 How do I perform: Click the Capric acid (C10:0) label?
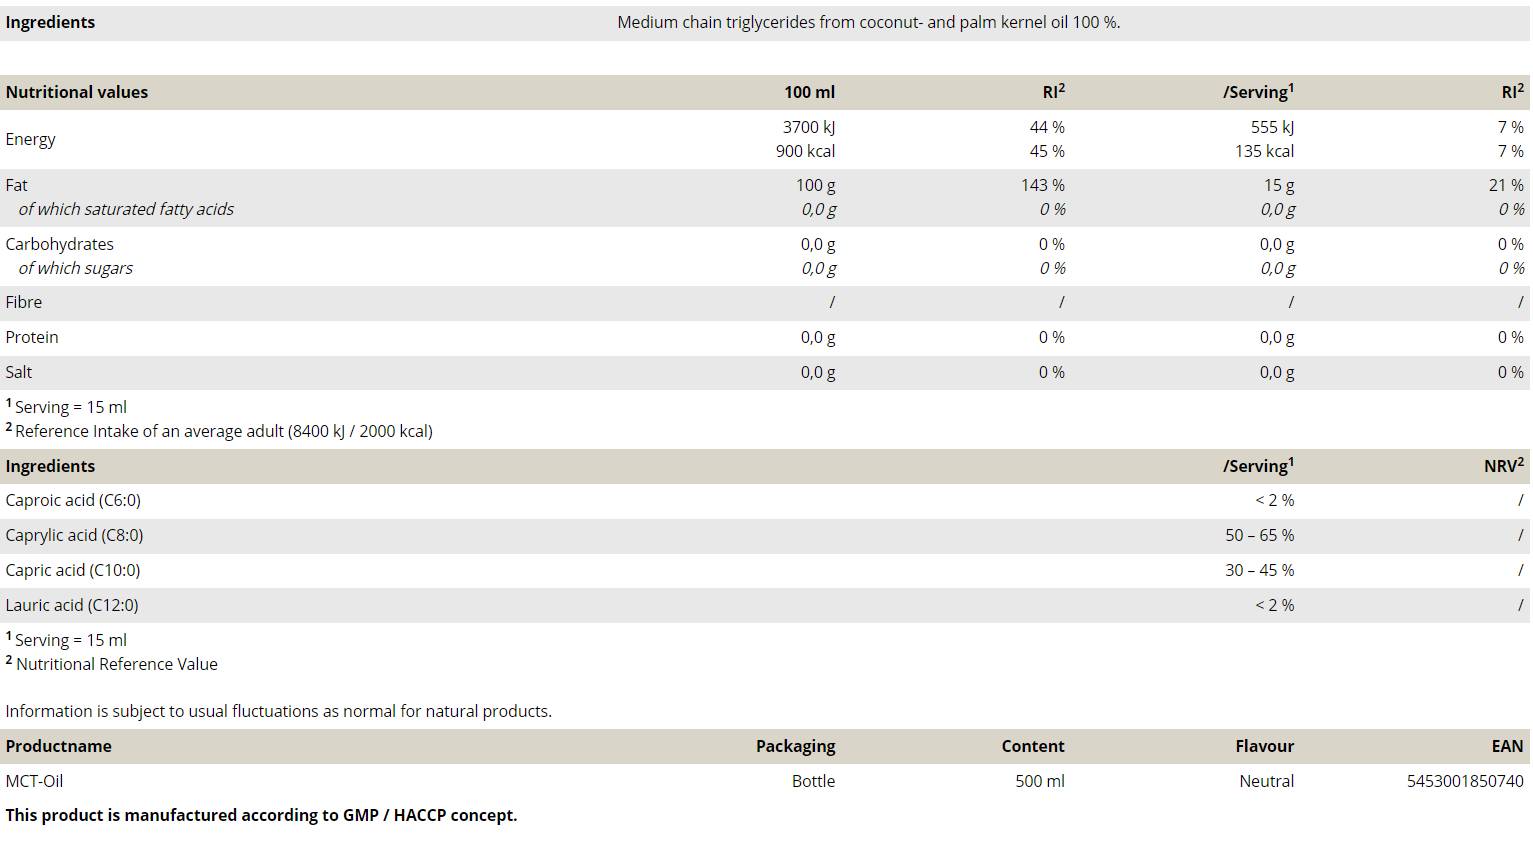pos(73,570)
